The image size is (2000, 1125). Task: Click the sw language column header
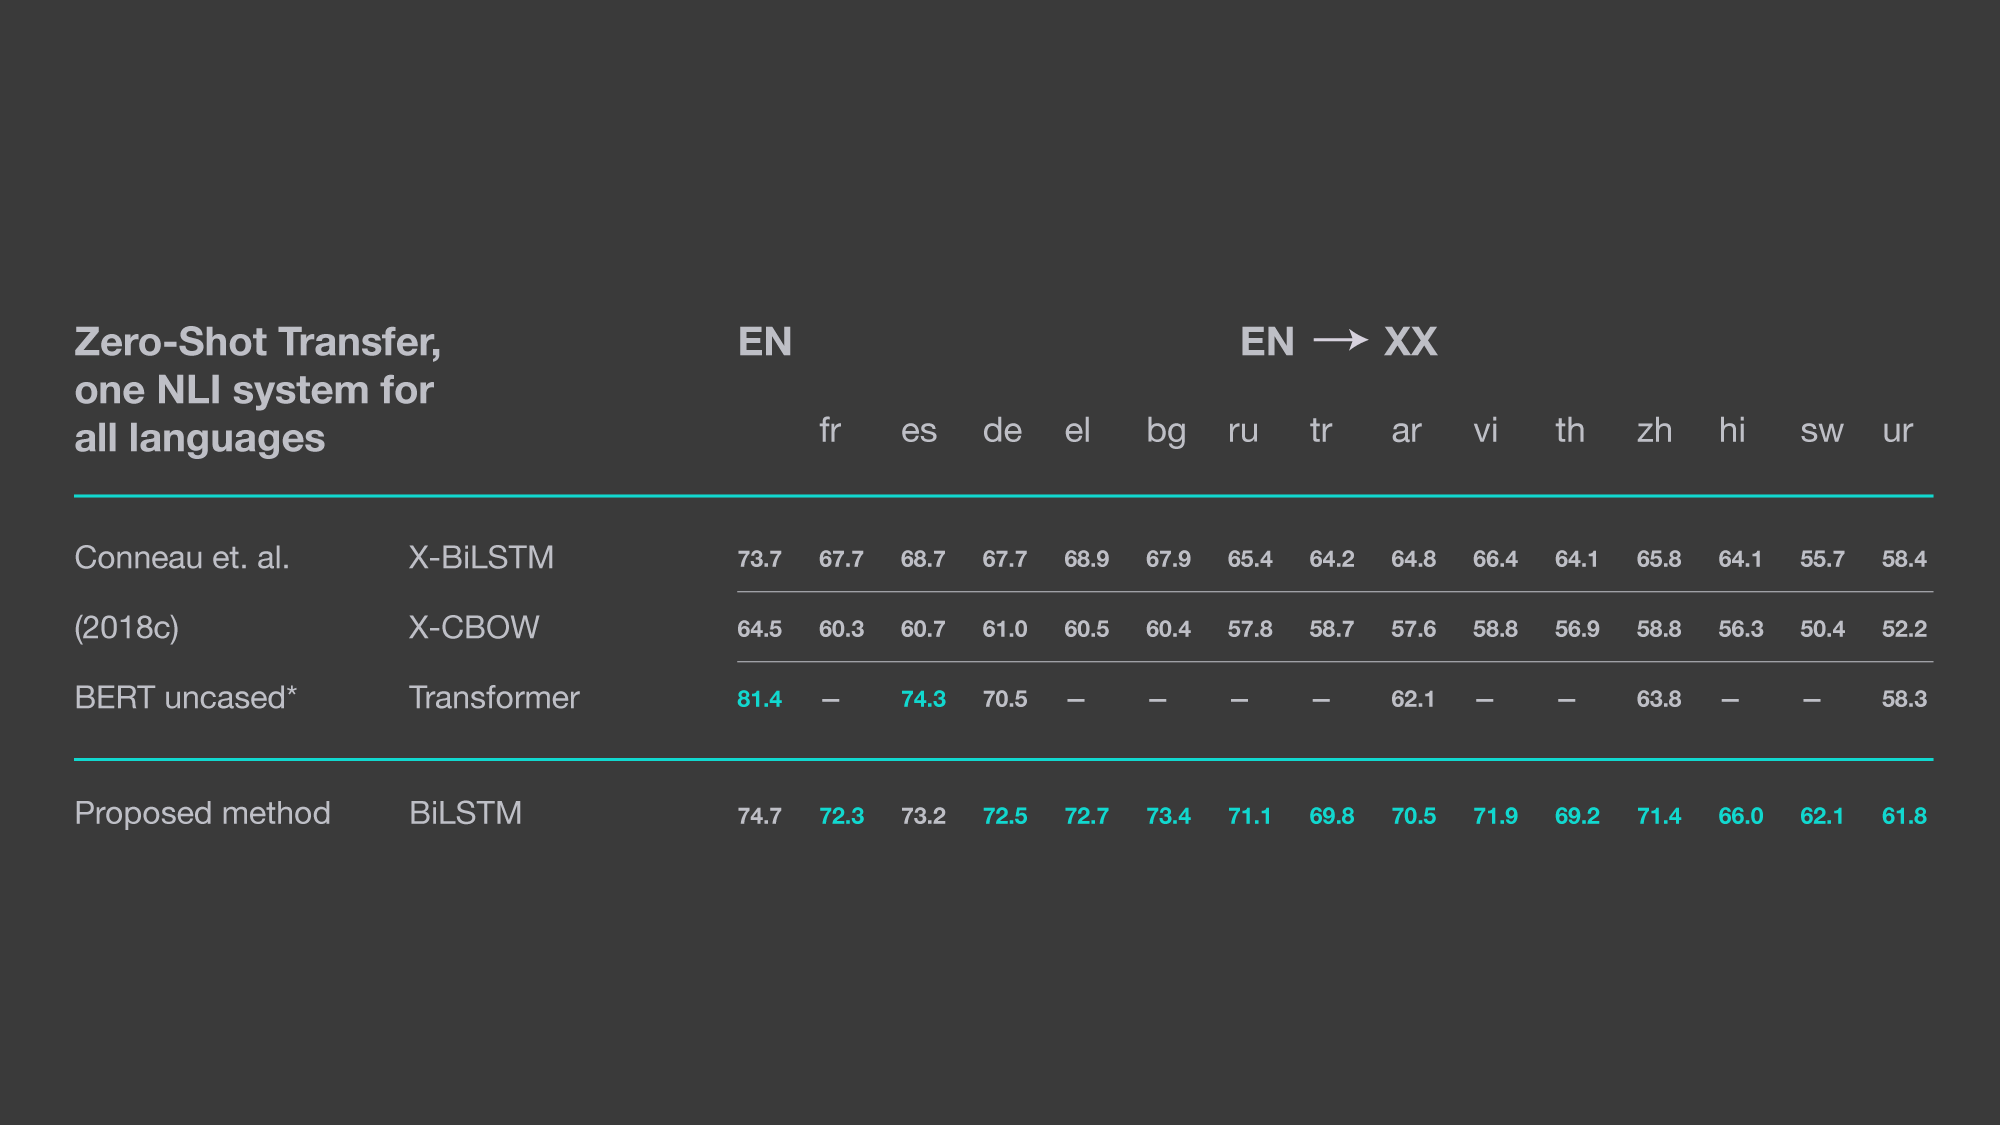coord(1821,431)
